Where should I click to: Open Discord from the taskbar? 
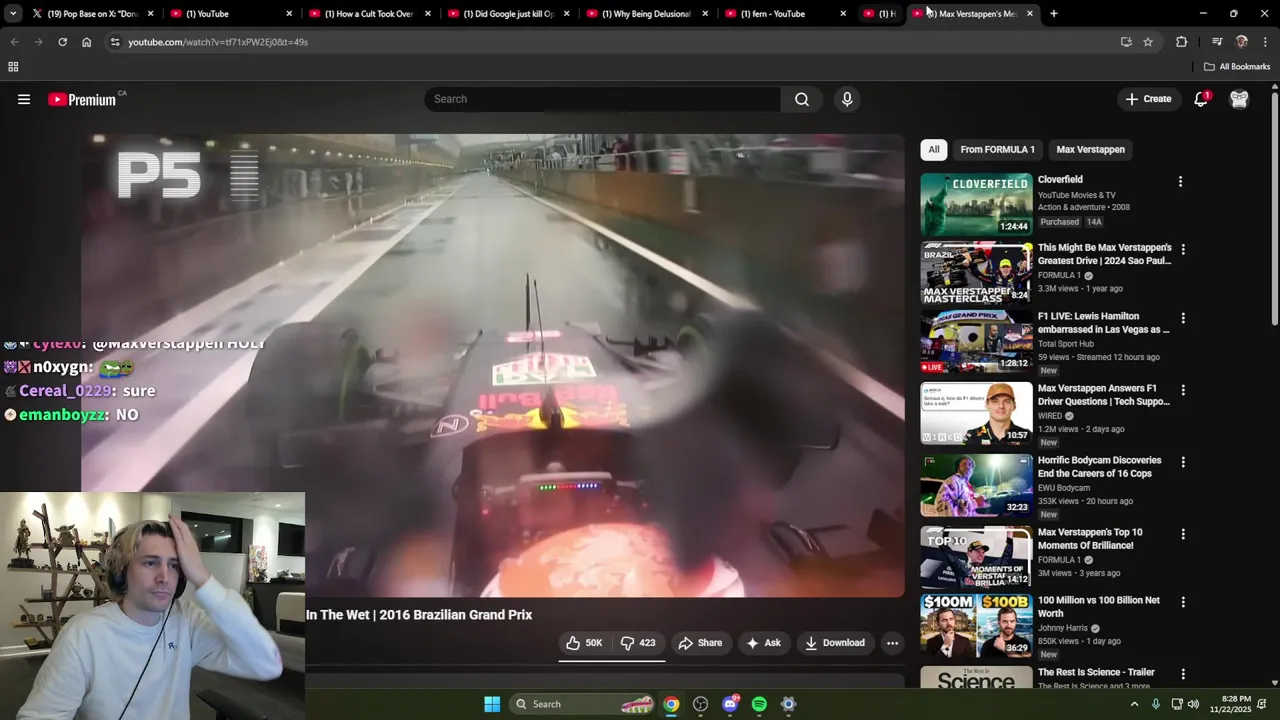tap(730, 704)
